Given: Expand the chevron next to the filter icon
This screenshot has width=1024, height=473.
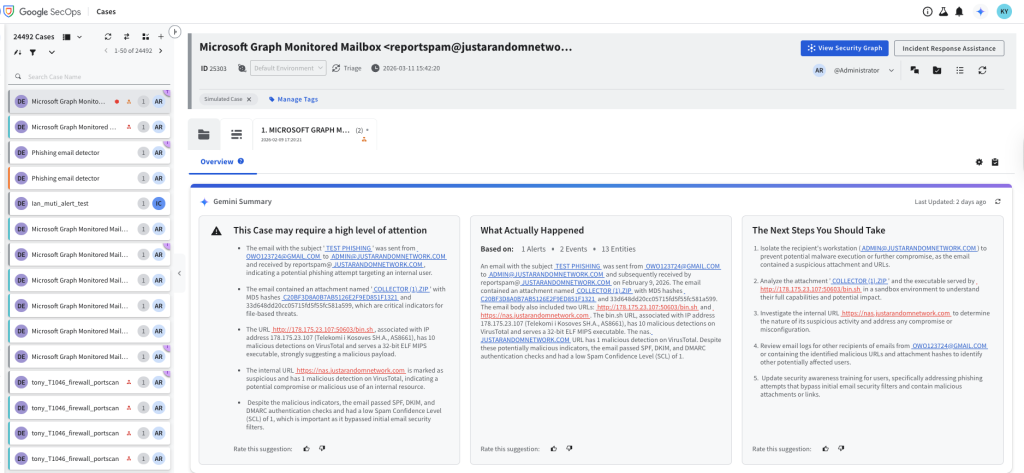Looking at the screenshot, I should 52,52.
